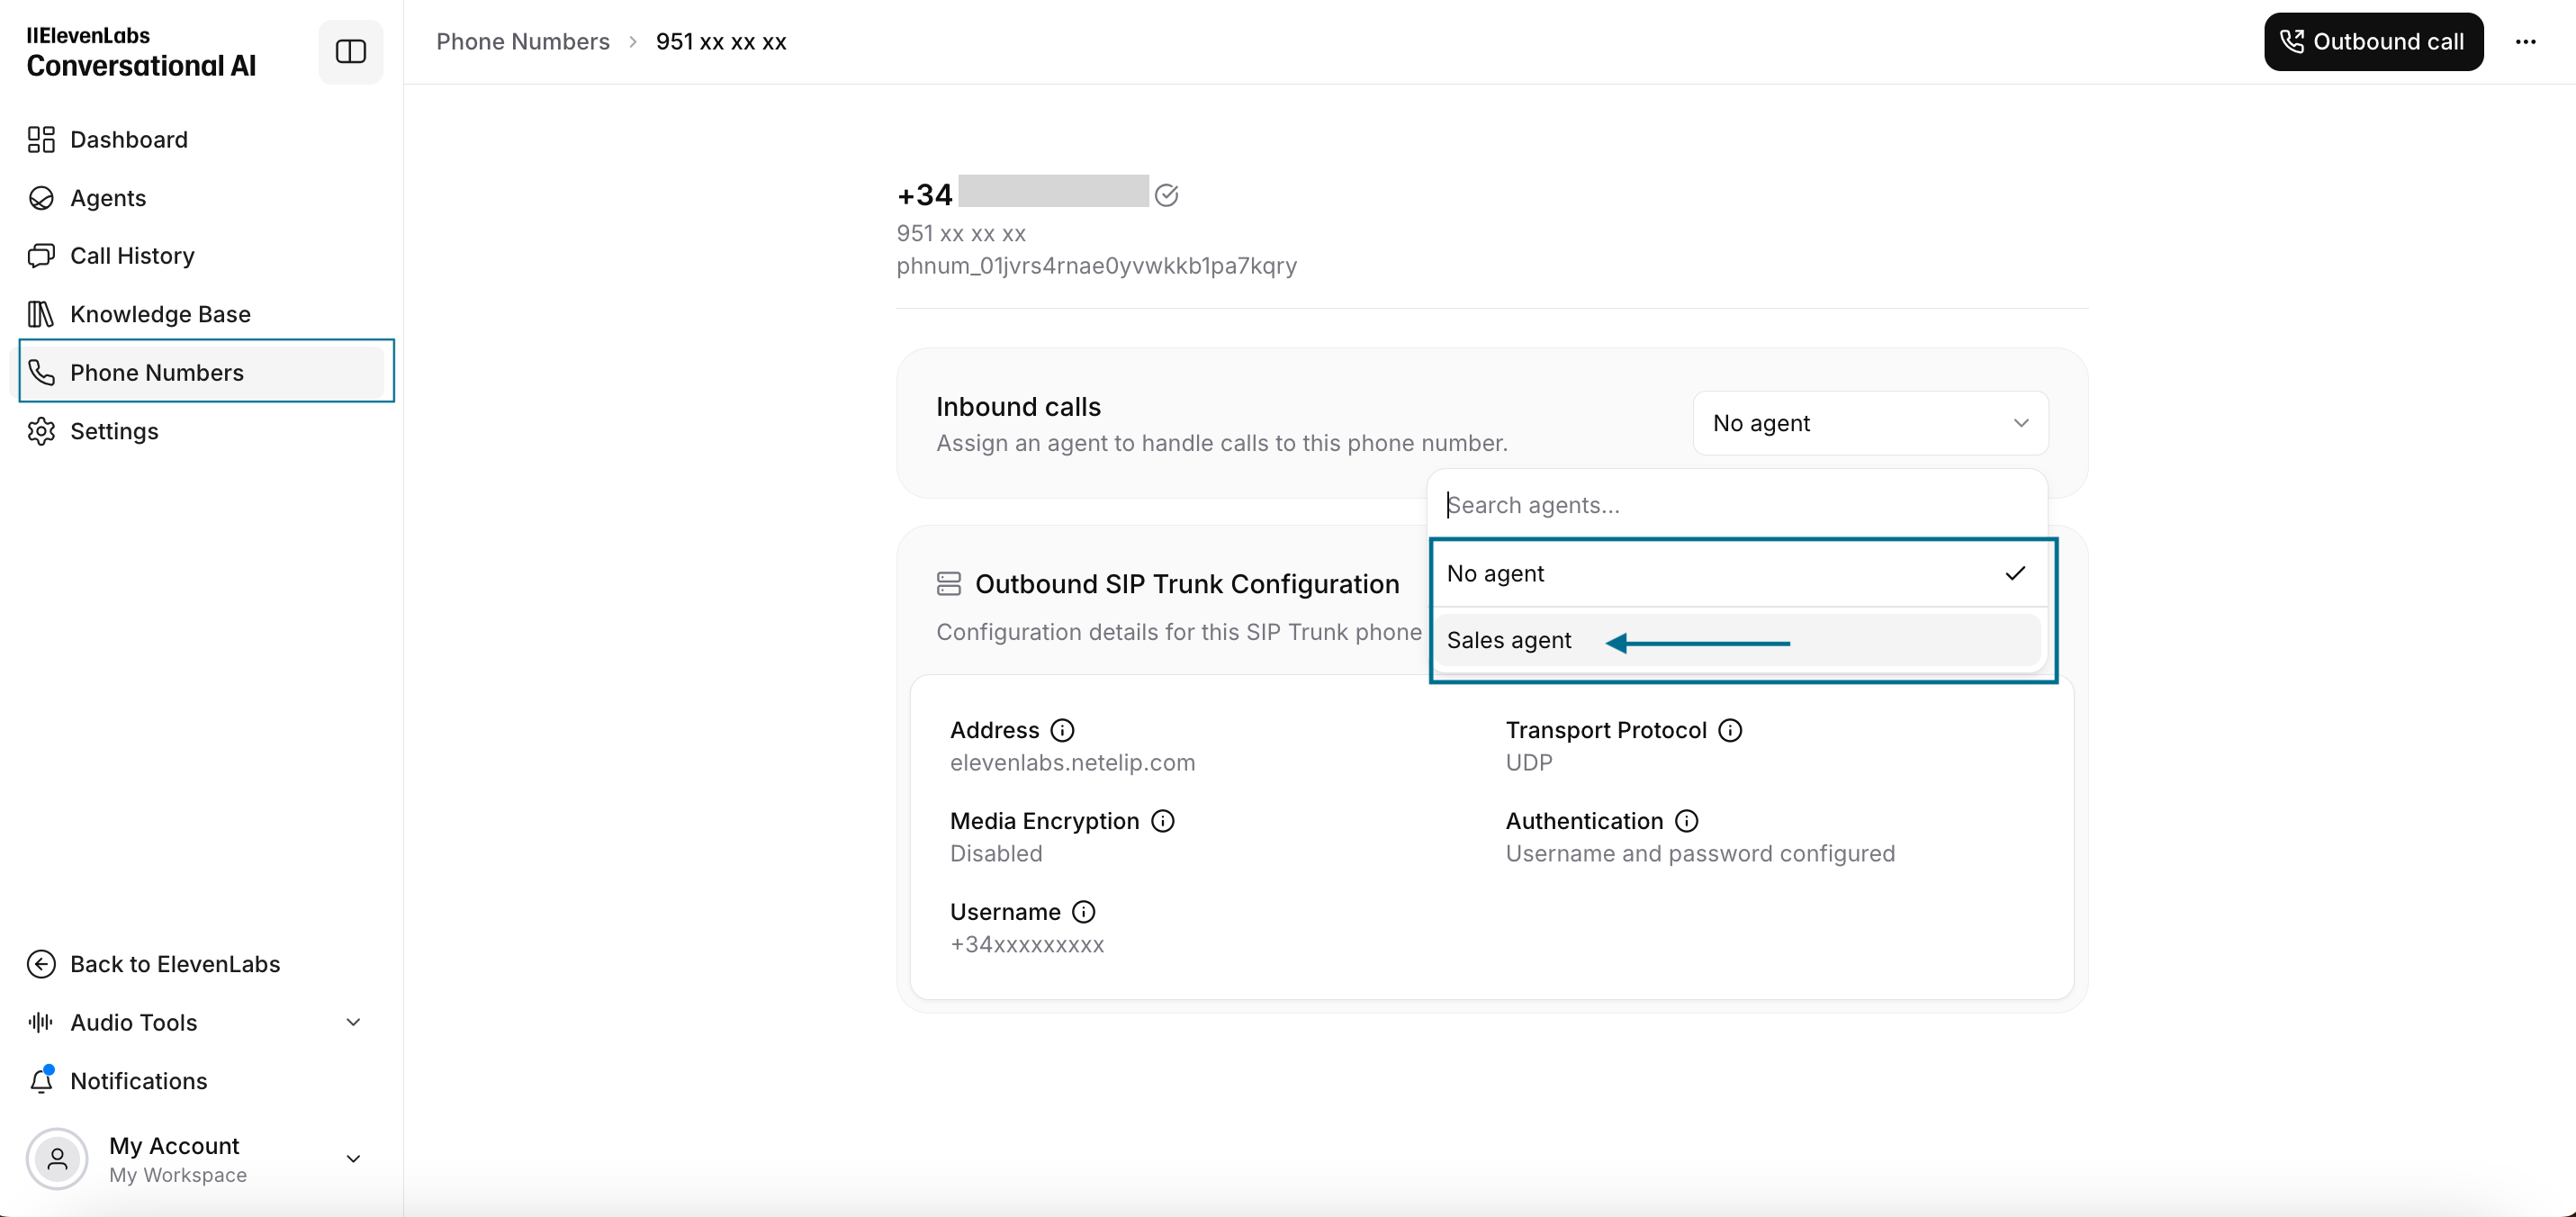Choose the No agent option
This screenshot has height=1217, width=2576.
click(x=1738, y=573)
